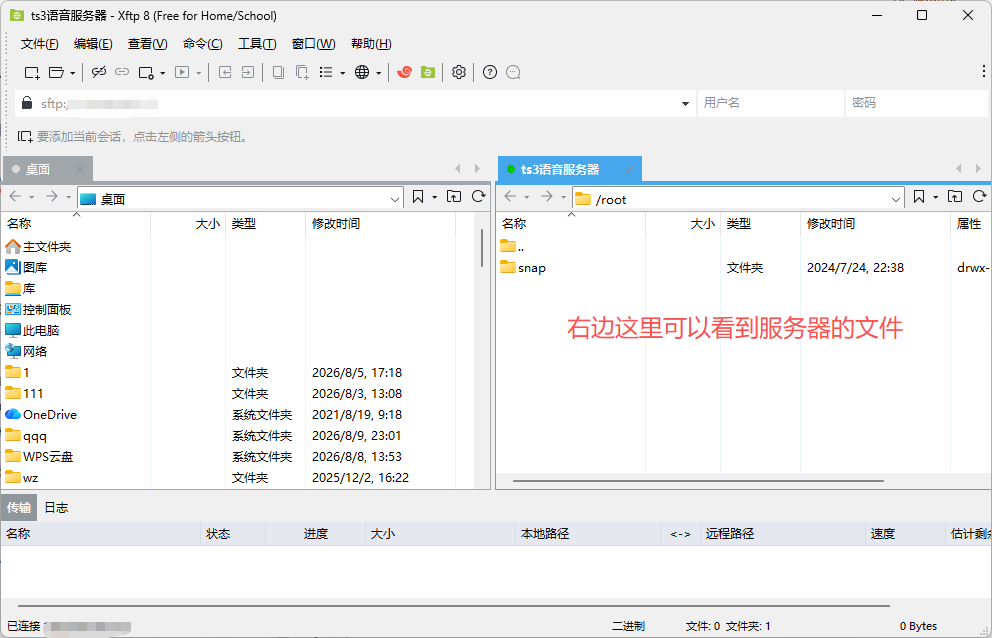Click the globe encoding icon
The width and height of the screenshot is (992, 638).
point(362,72)
